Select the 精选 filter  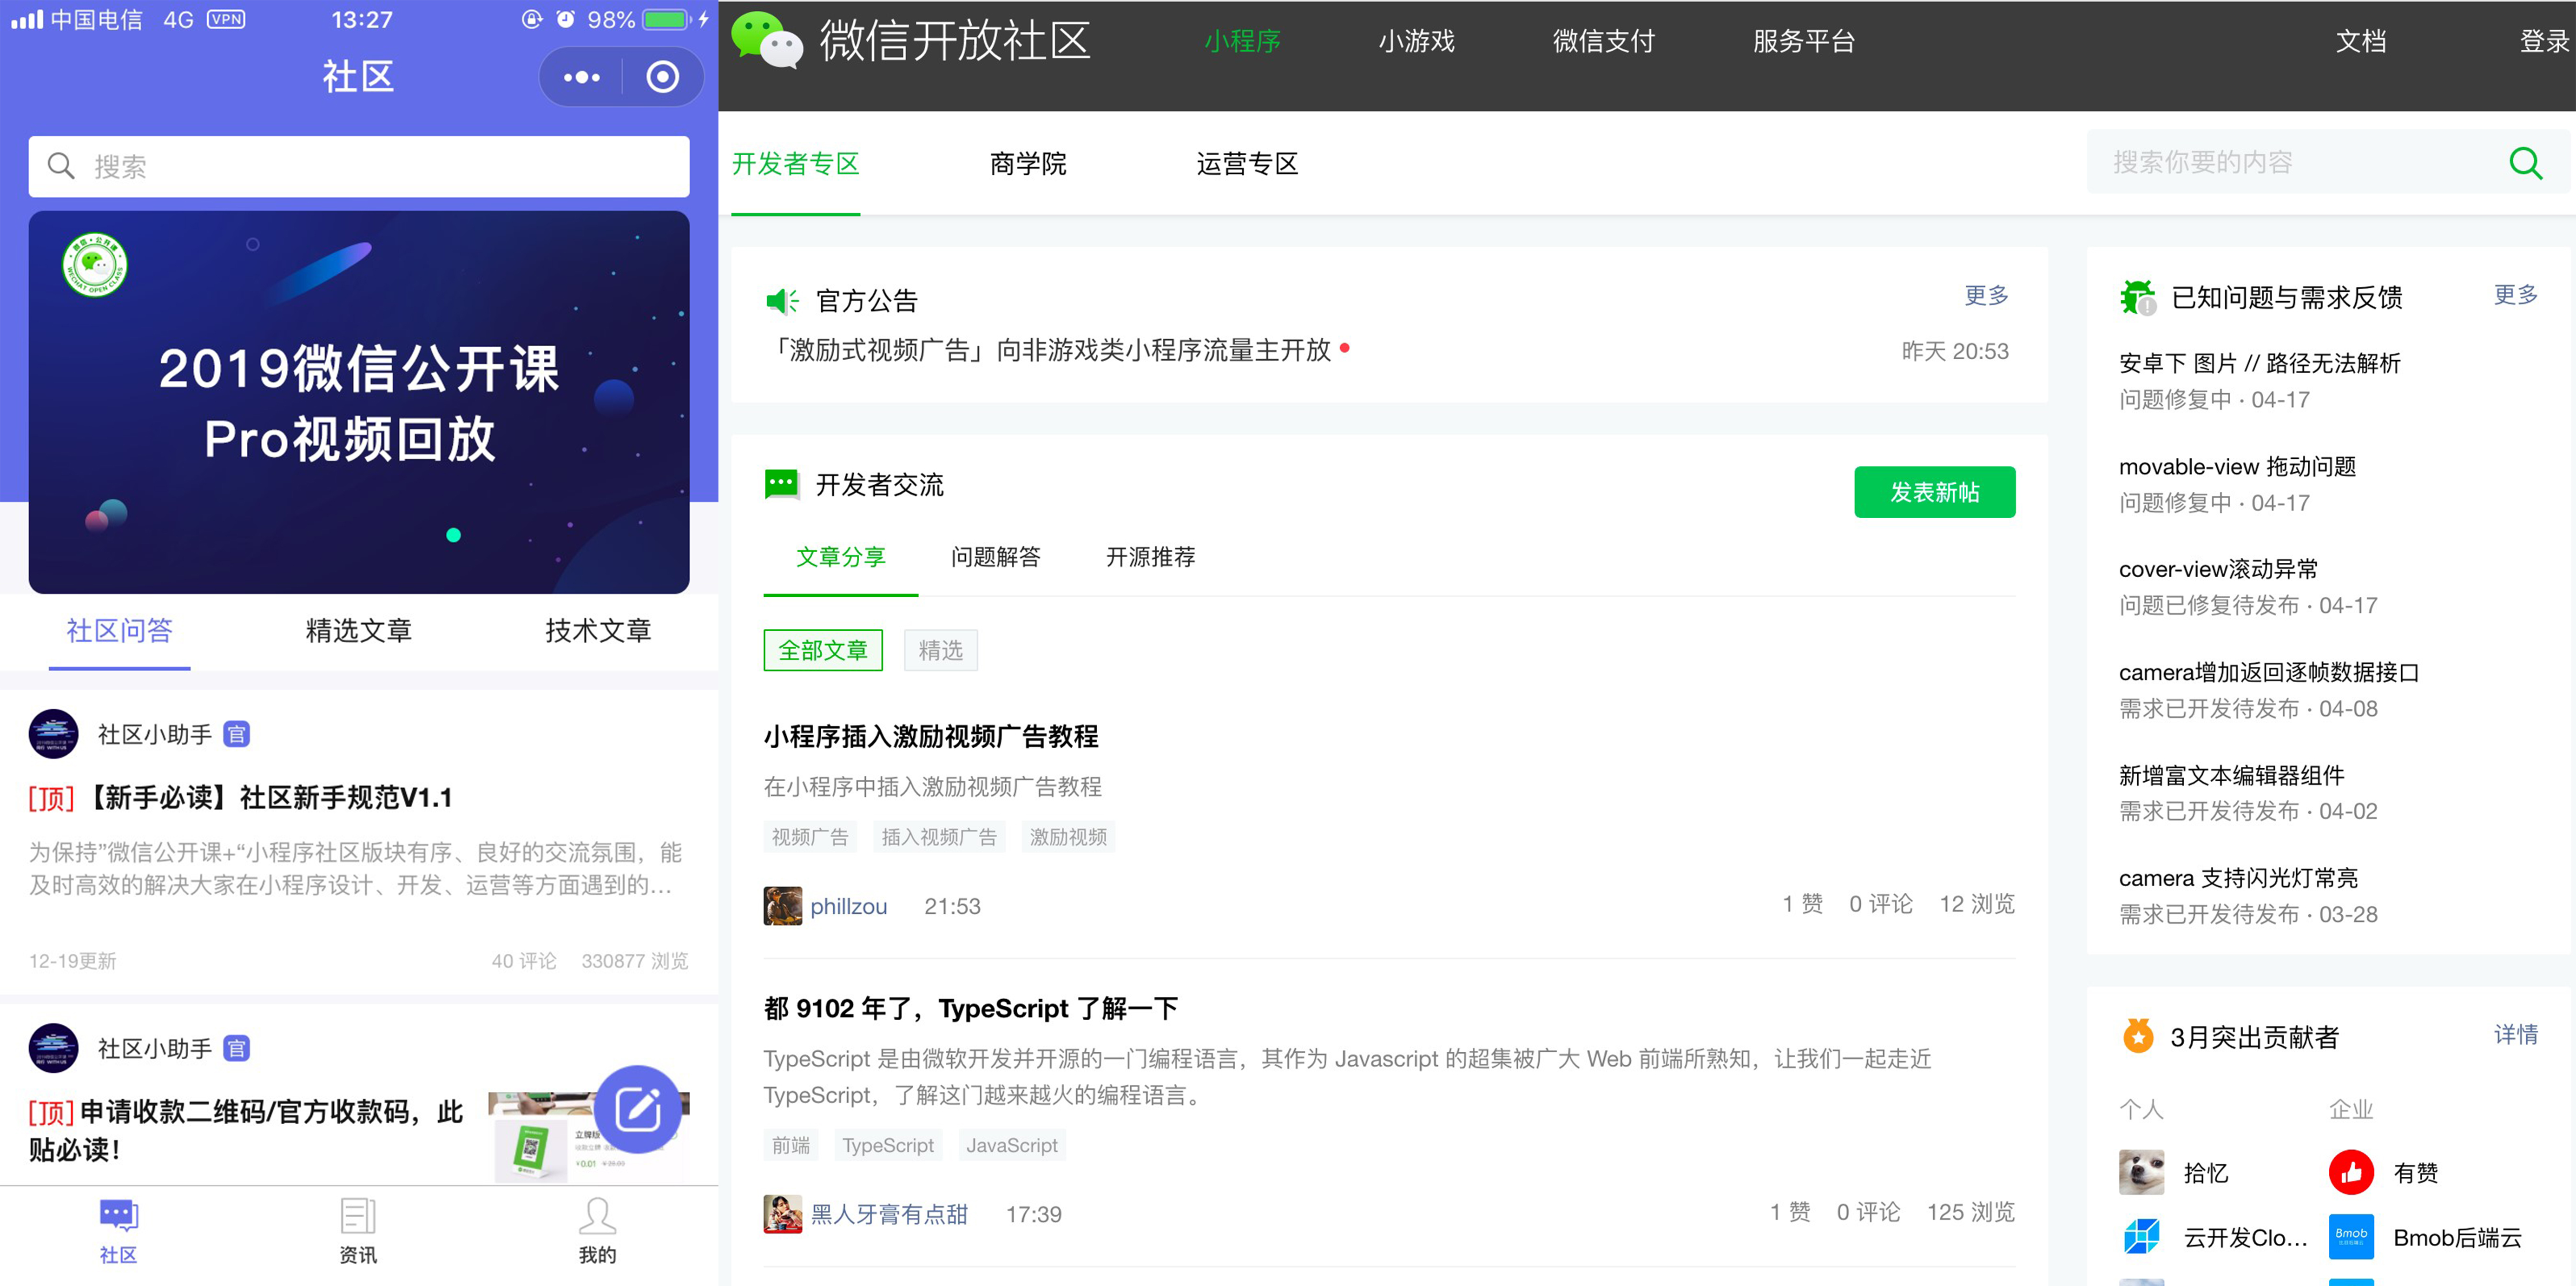coord(940,650)
